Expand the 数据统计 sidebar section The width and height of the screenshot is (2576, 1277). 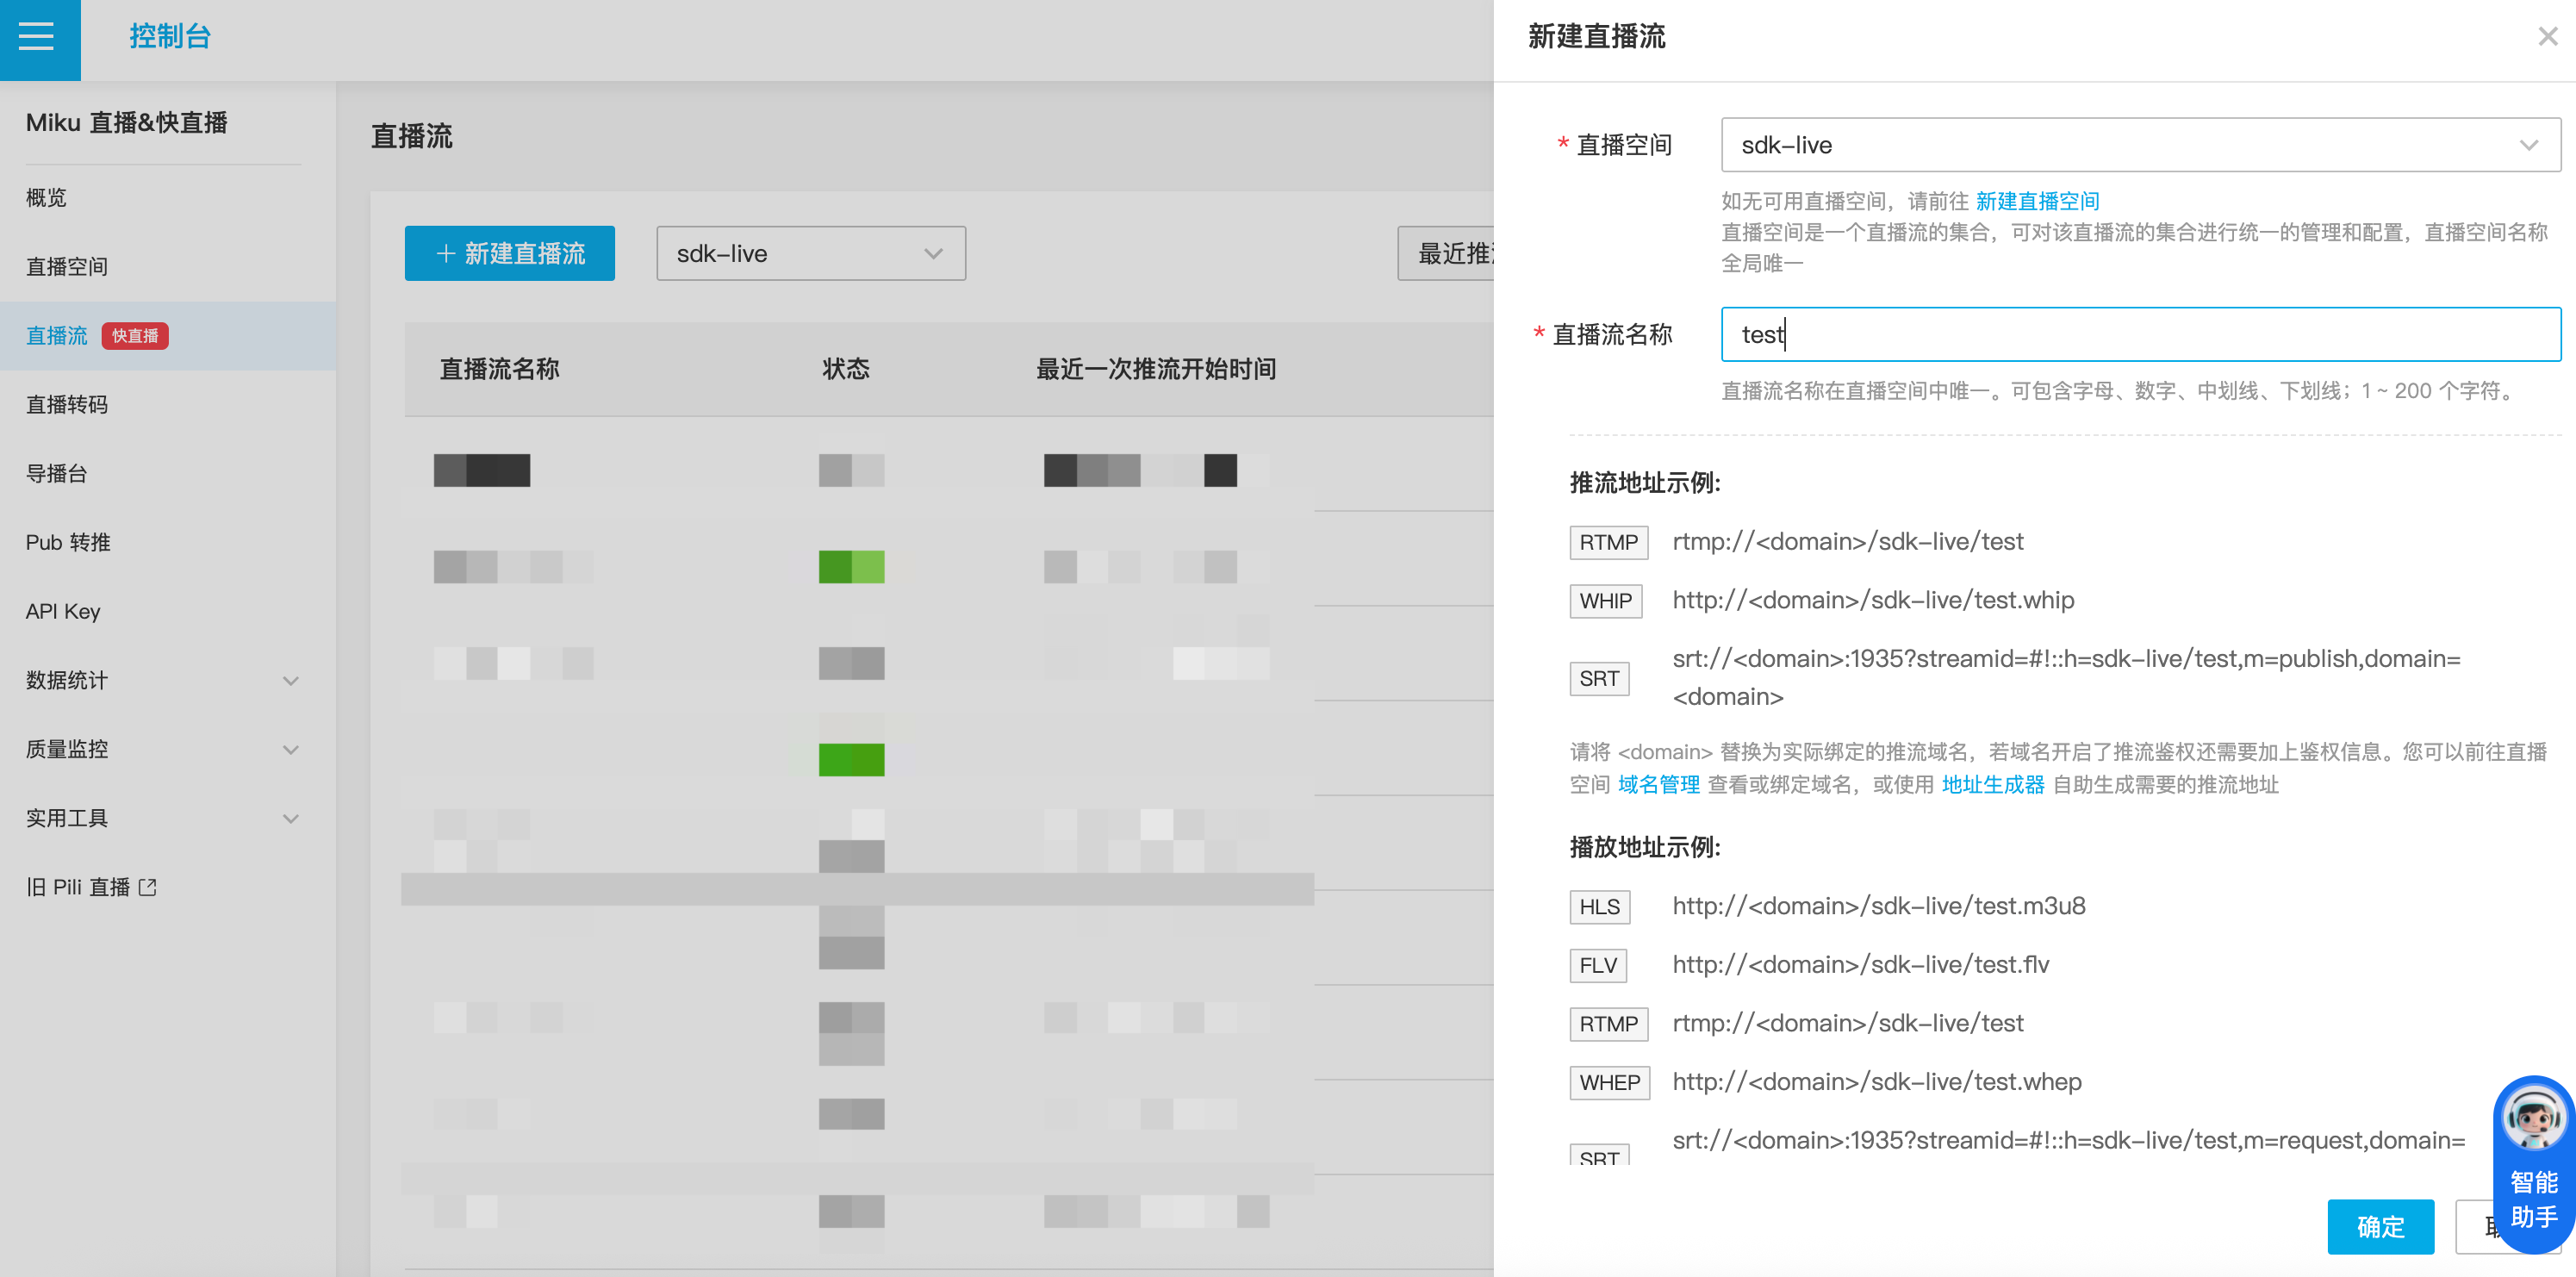(x=290, y=681)
